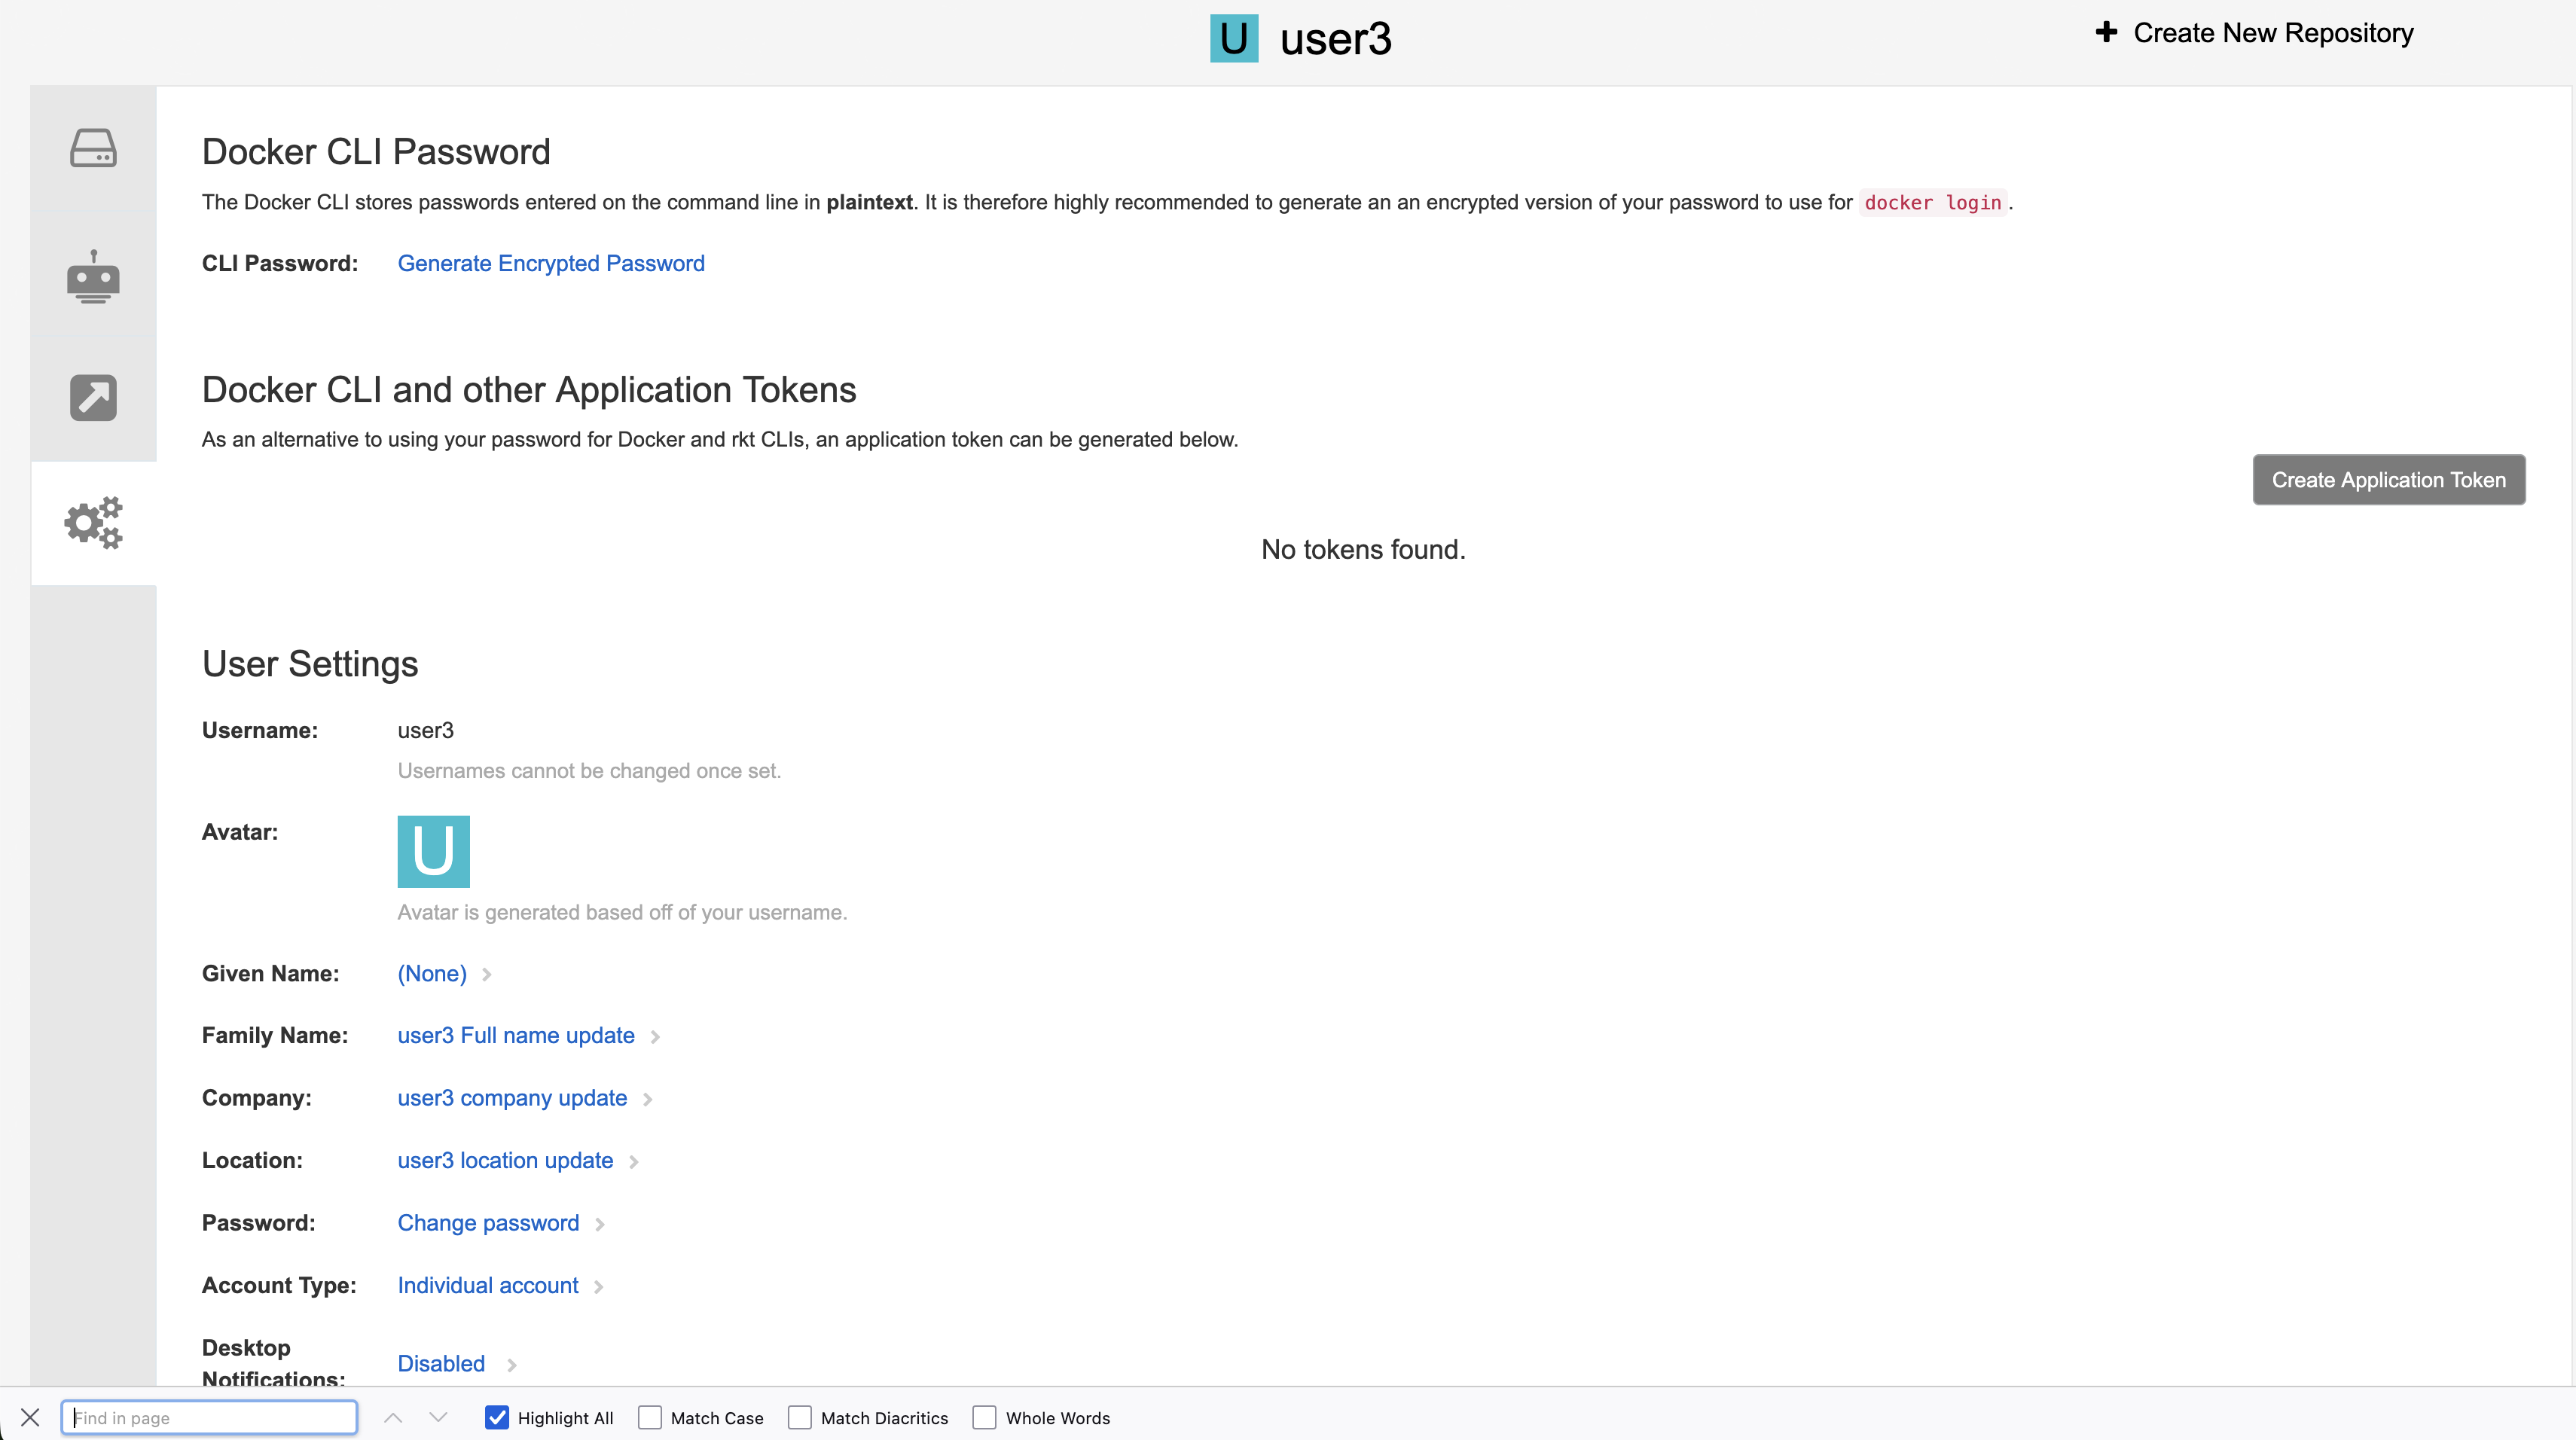The image size is (2576, 1440).
Task: Uncheck the Highlight All checkbox
Action: point(497,1417)
